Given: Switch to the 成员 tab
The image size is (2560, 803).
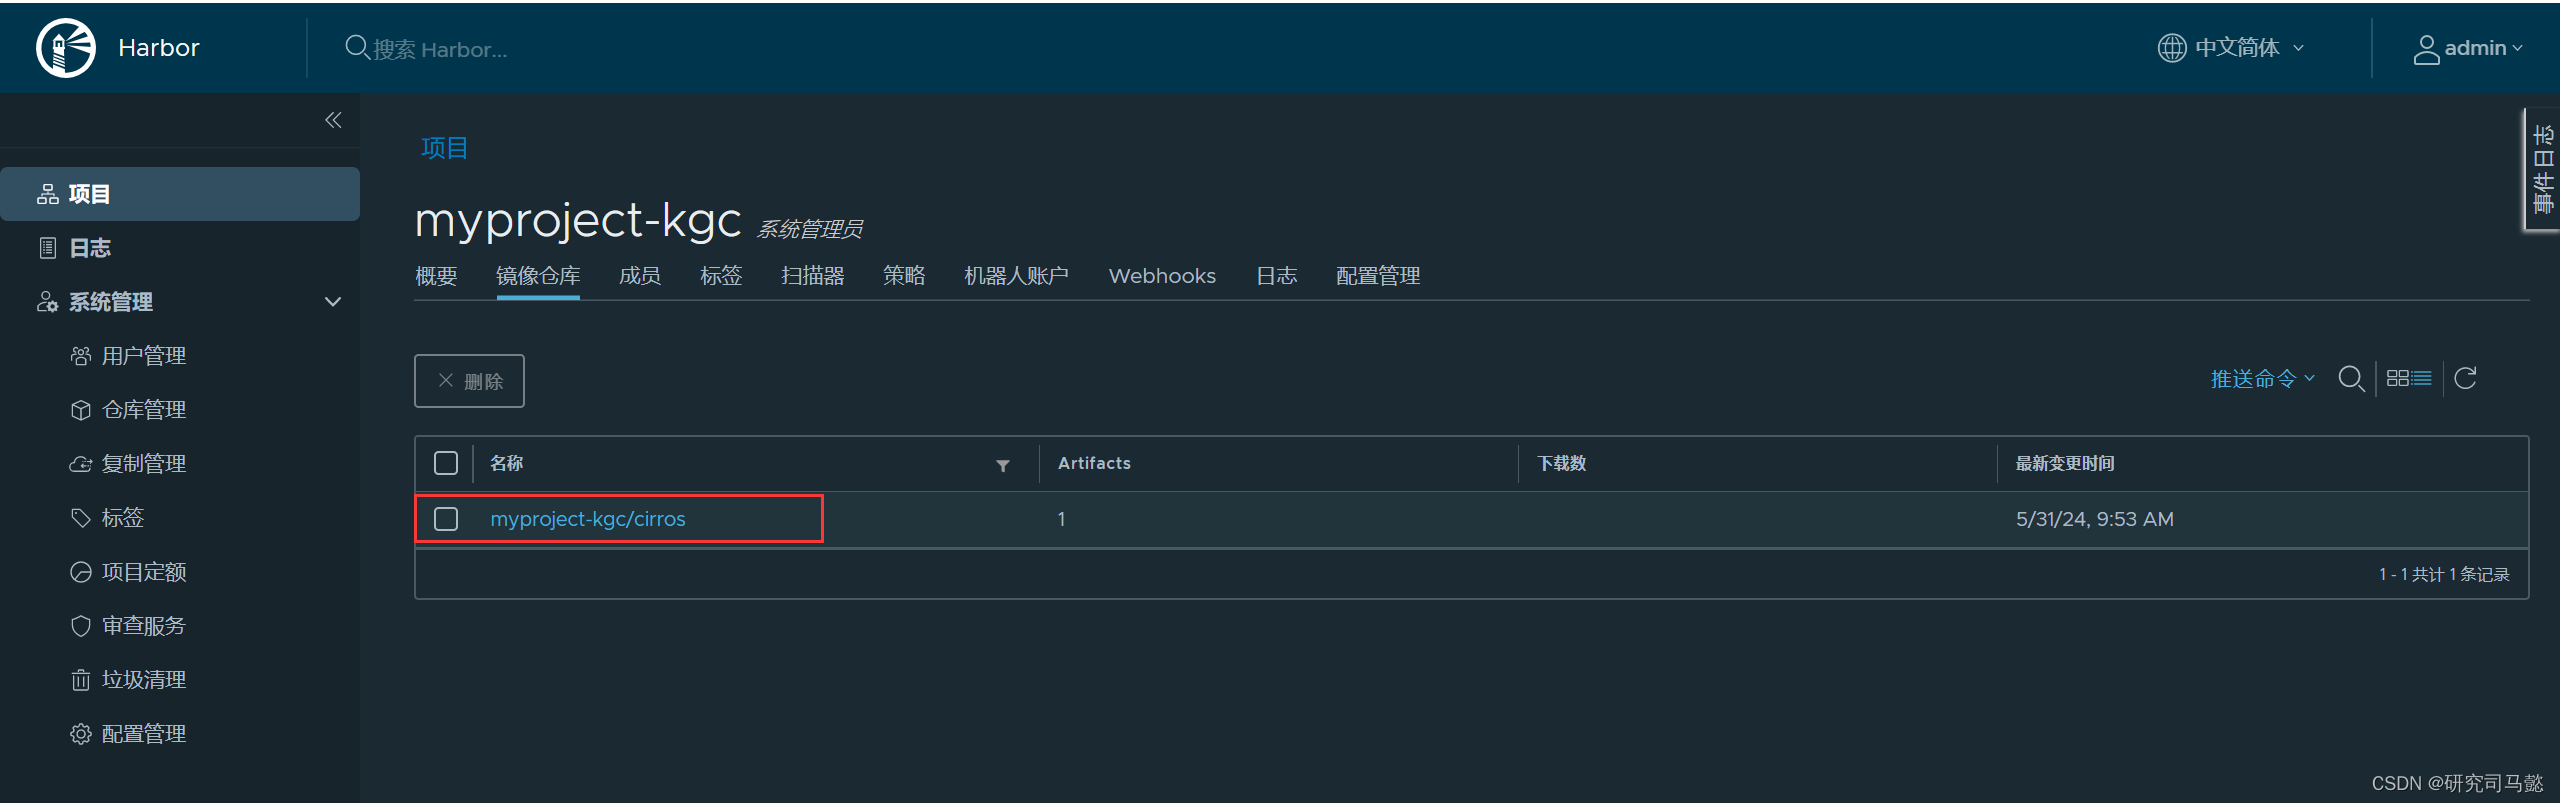Looking at the screenshot, I should [x=640, y=276].
